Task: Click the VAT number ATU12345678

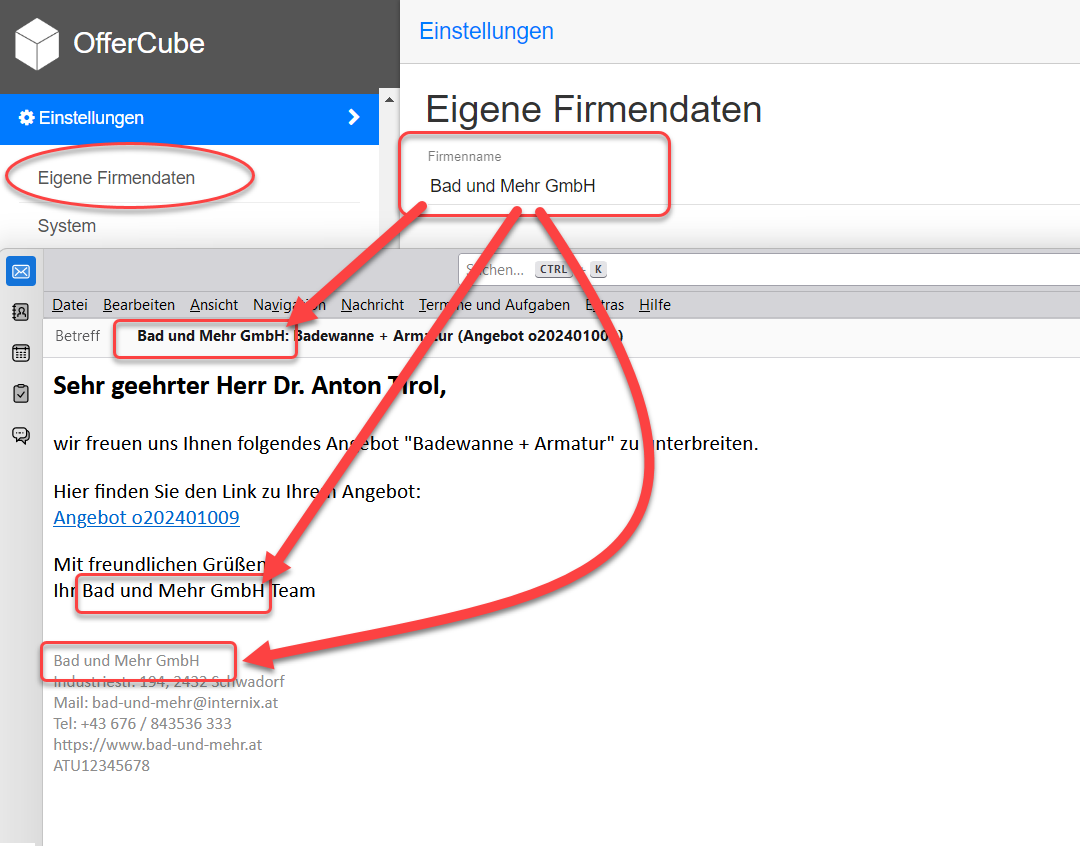Action: click(x=101, y=765)
